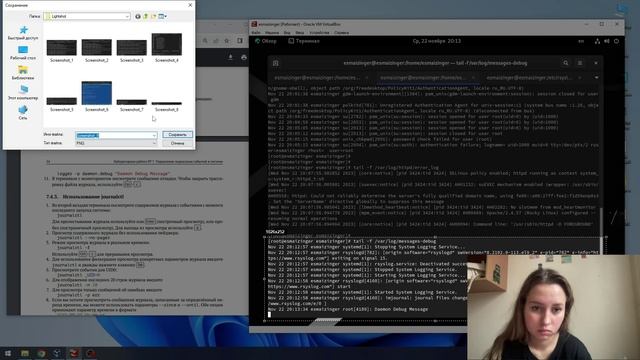Click network icon in GNOME top bar
This screenshot has width=640, height=360.
[597, 41]
